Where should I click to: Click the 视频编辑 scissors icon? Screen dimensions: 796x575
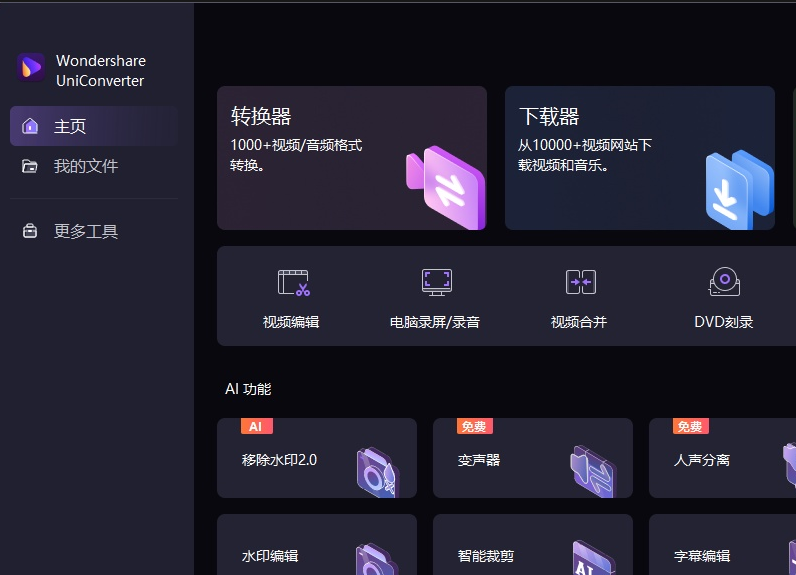pyautogui.click(x=293, y=283)
